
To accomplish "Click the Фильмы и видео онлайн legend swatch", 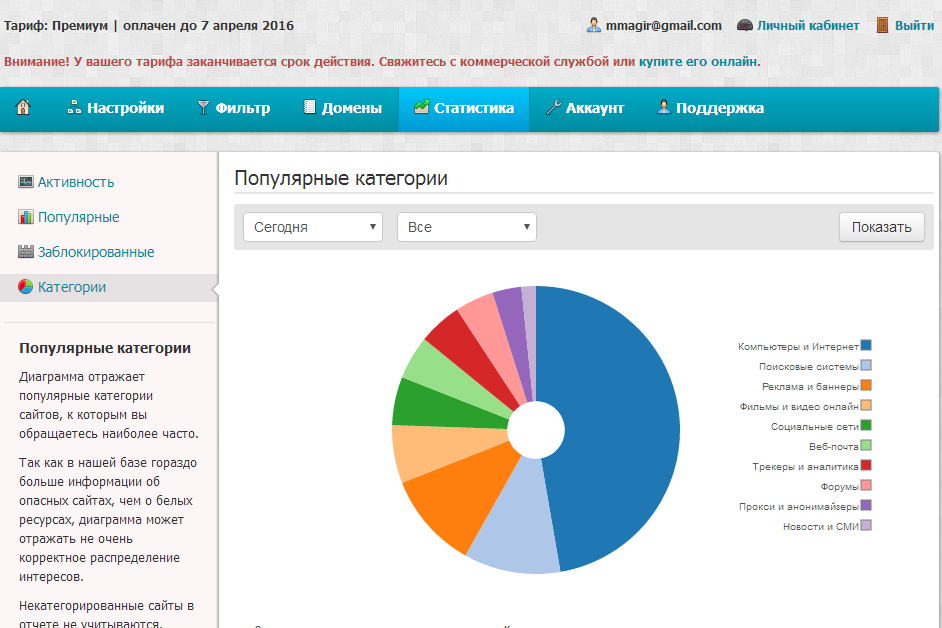I will [866, 405].
